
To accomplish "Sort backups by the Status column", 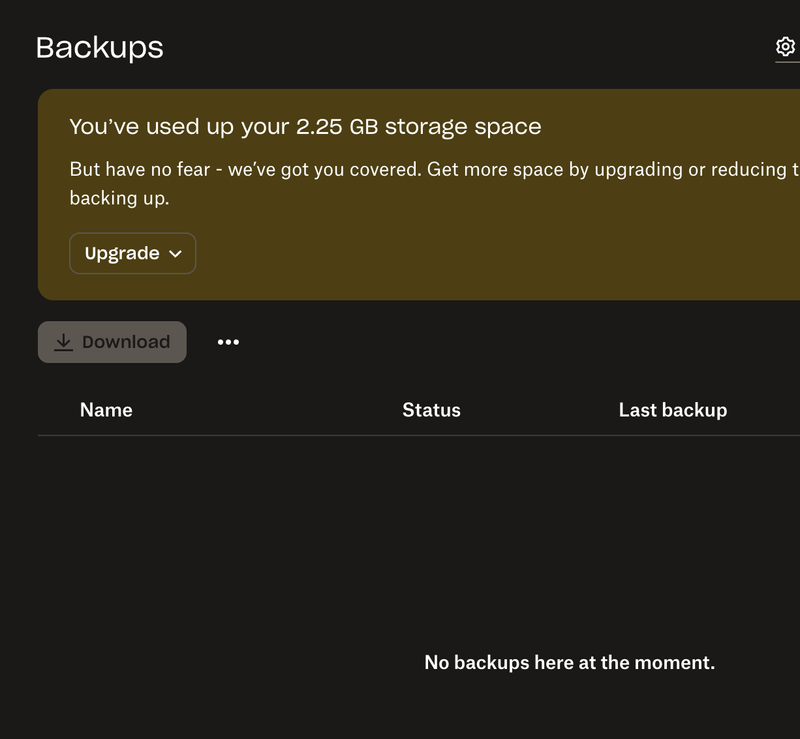I will click(x=431, y=410).
